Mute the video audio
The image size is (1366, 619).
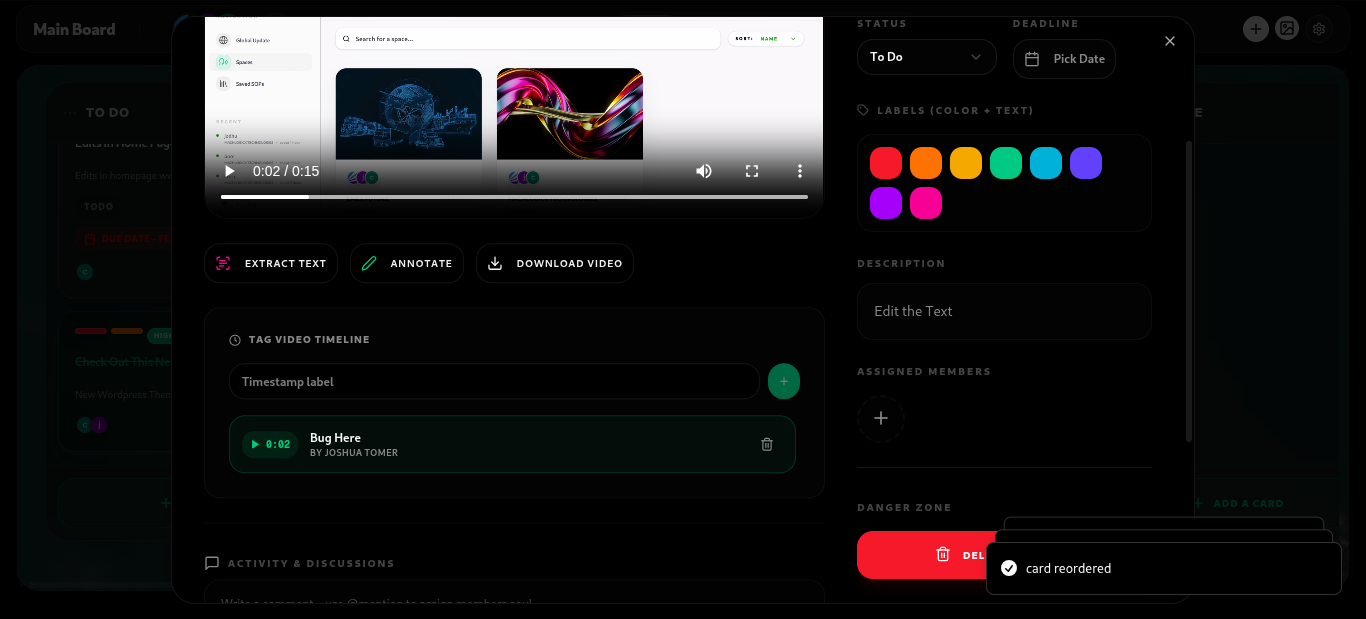[x=704, y=171]
